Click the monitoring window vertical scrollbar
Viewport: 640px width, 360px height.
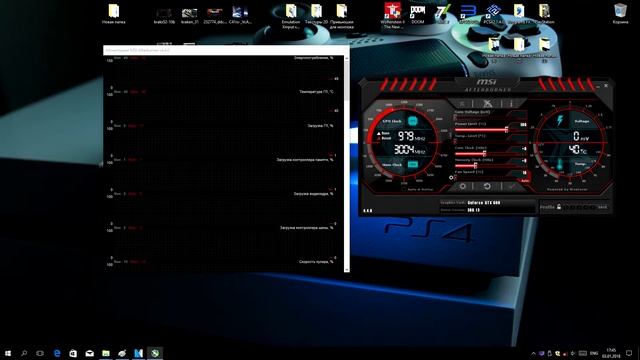pyautogui.click(x=347, y=163)
